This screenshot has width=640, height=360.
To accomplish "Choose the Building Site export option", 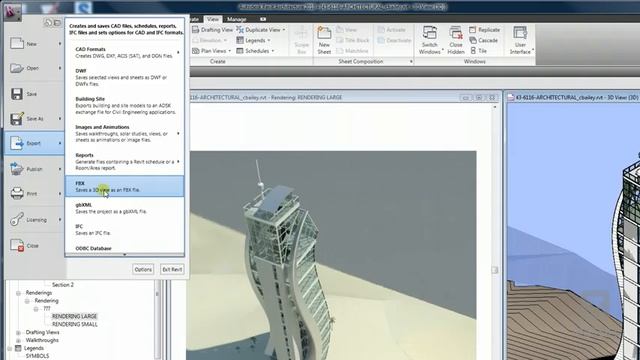I will click(x=124, y=105).
